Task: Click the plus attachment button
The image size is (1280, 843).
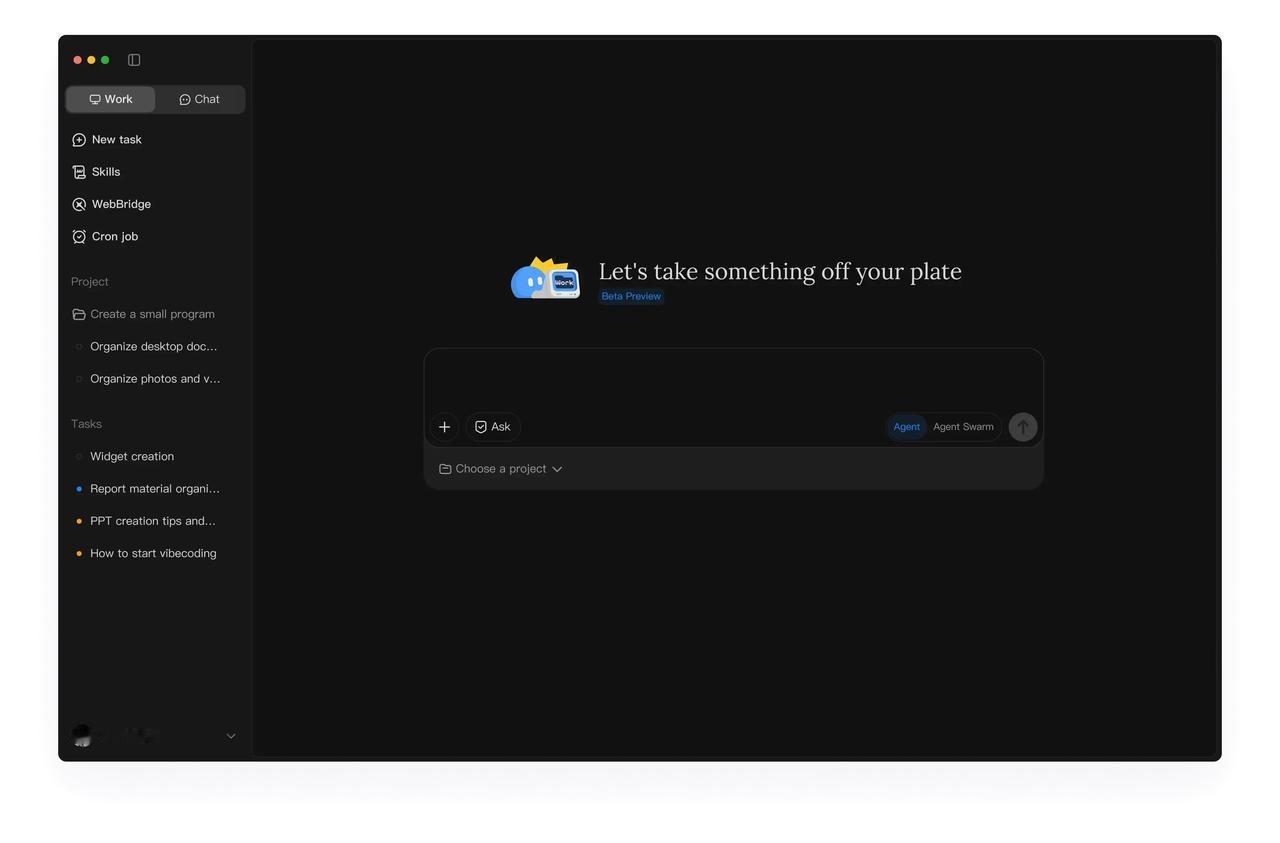Action: pos(445,427)
